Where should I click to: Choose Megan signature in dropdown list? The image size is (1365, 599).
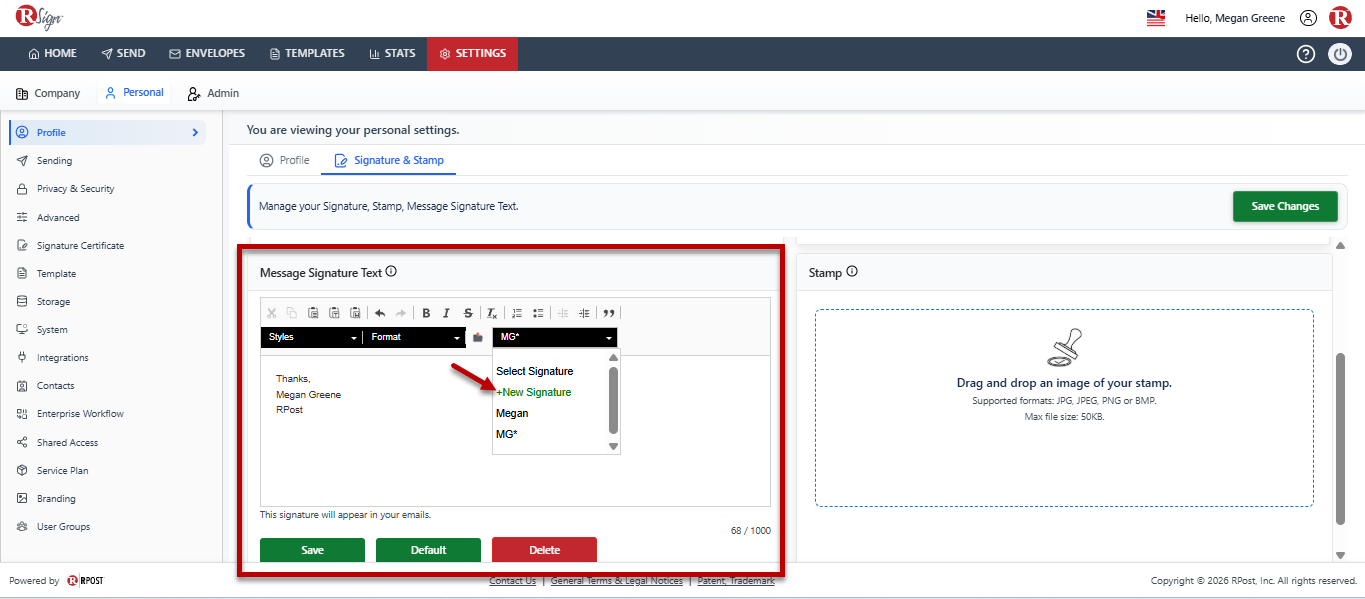(x=512, y=413)
